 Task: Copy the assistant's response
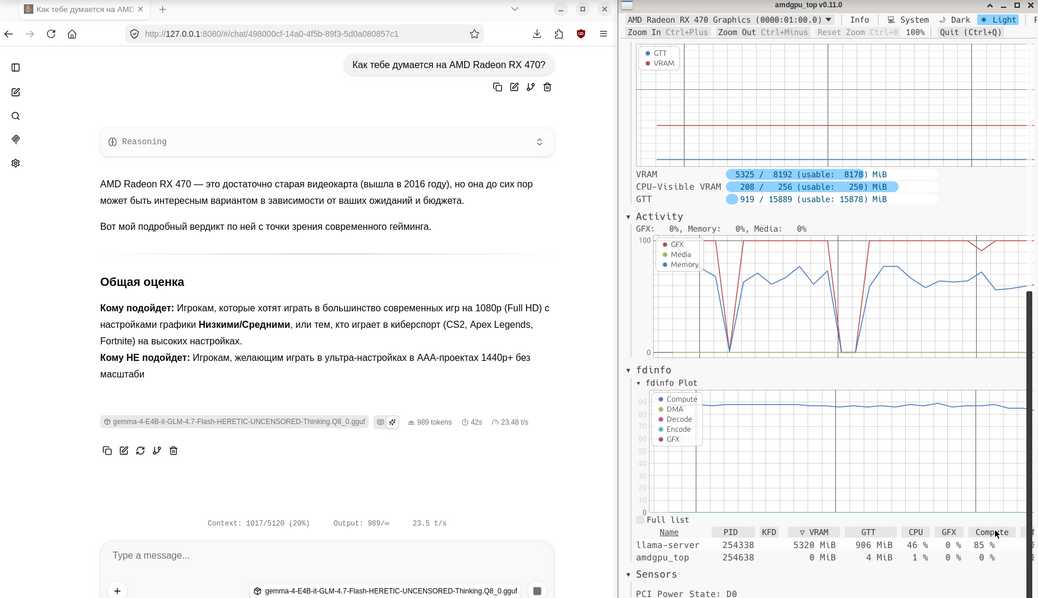point(107,450)
